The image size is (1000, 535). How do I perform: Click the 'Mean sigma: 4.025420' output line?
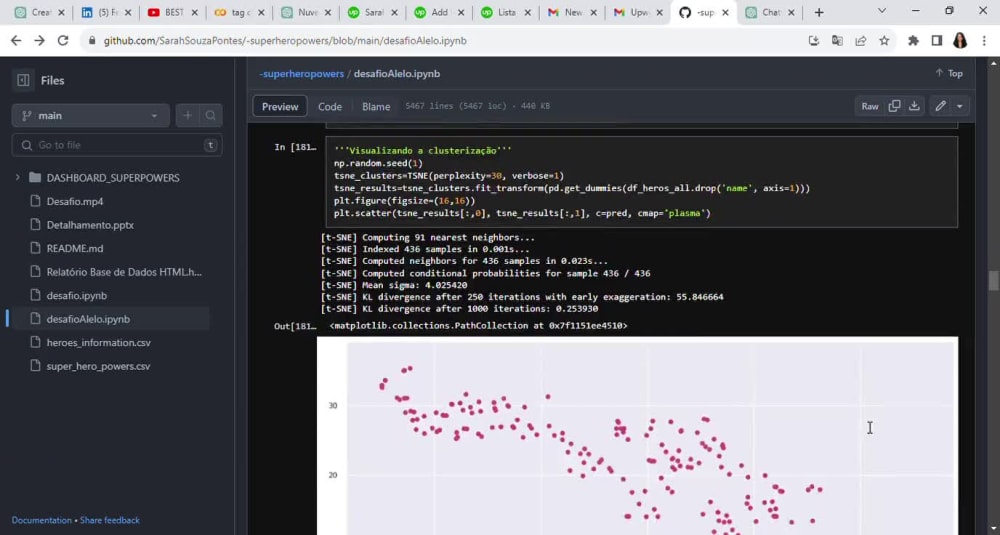[393, 285]
